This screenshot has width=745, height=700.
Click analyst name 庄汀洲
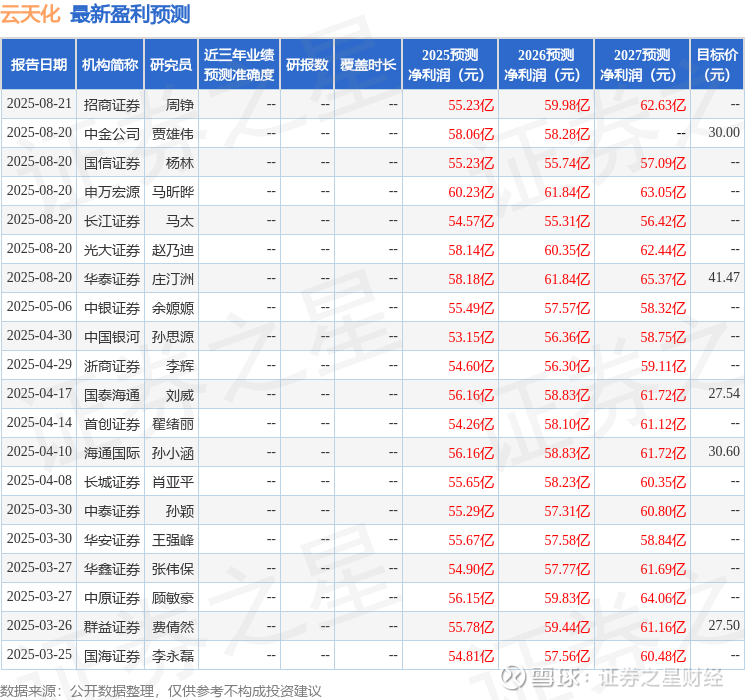click(172, 278)
